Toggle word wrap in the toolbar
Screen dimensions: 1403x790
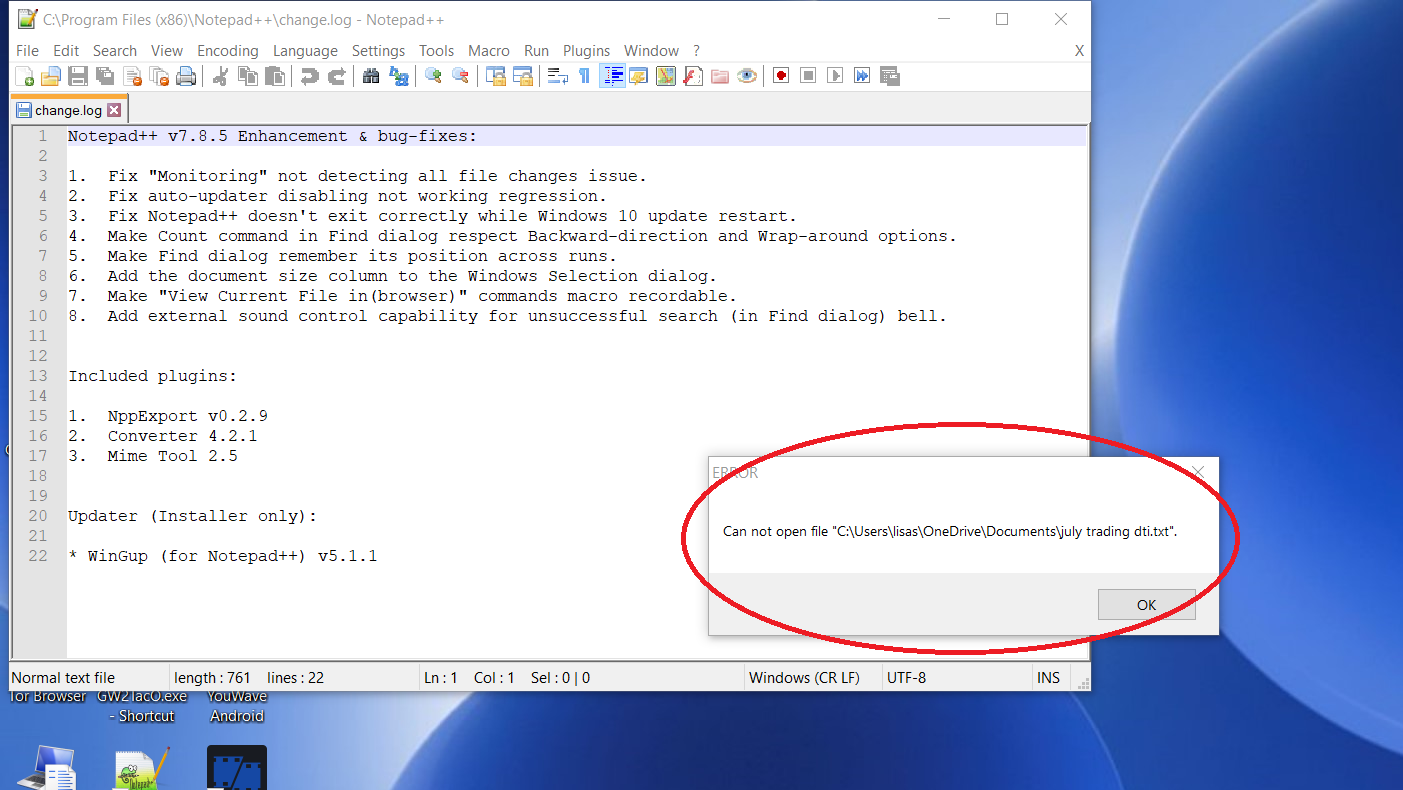click(x=558, y=76)
